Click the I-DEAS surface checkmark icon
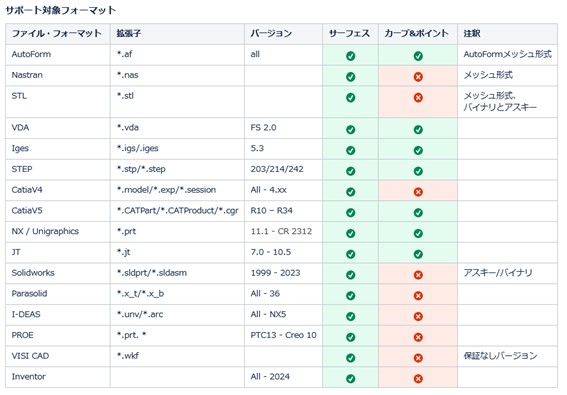This screenshot has height=395, width=567. coord(350,317)
